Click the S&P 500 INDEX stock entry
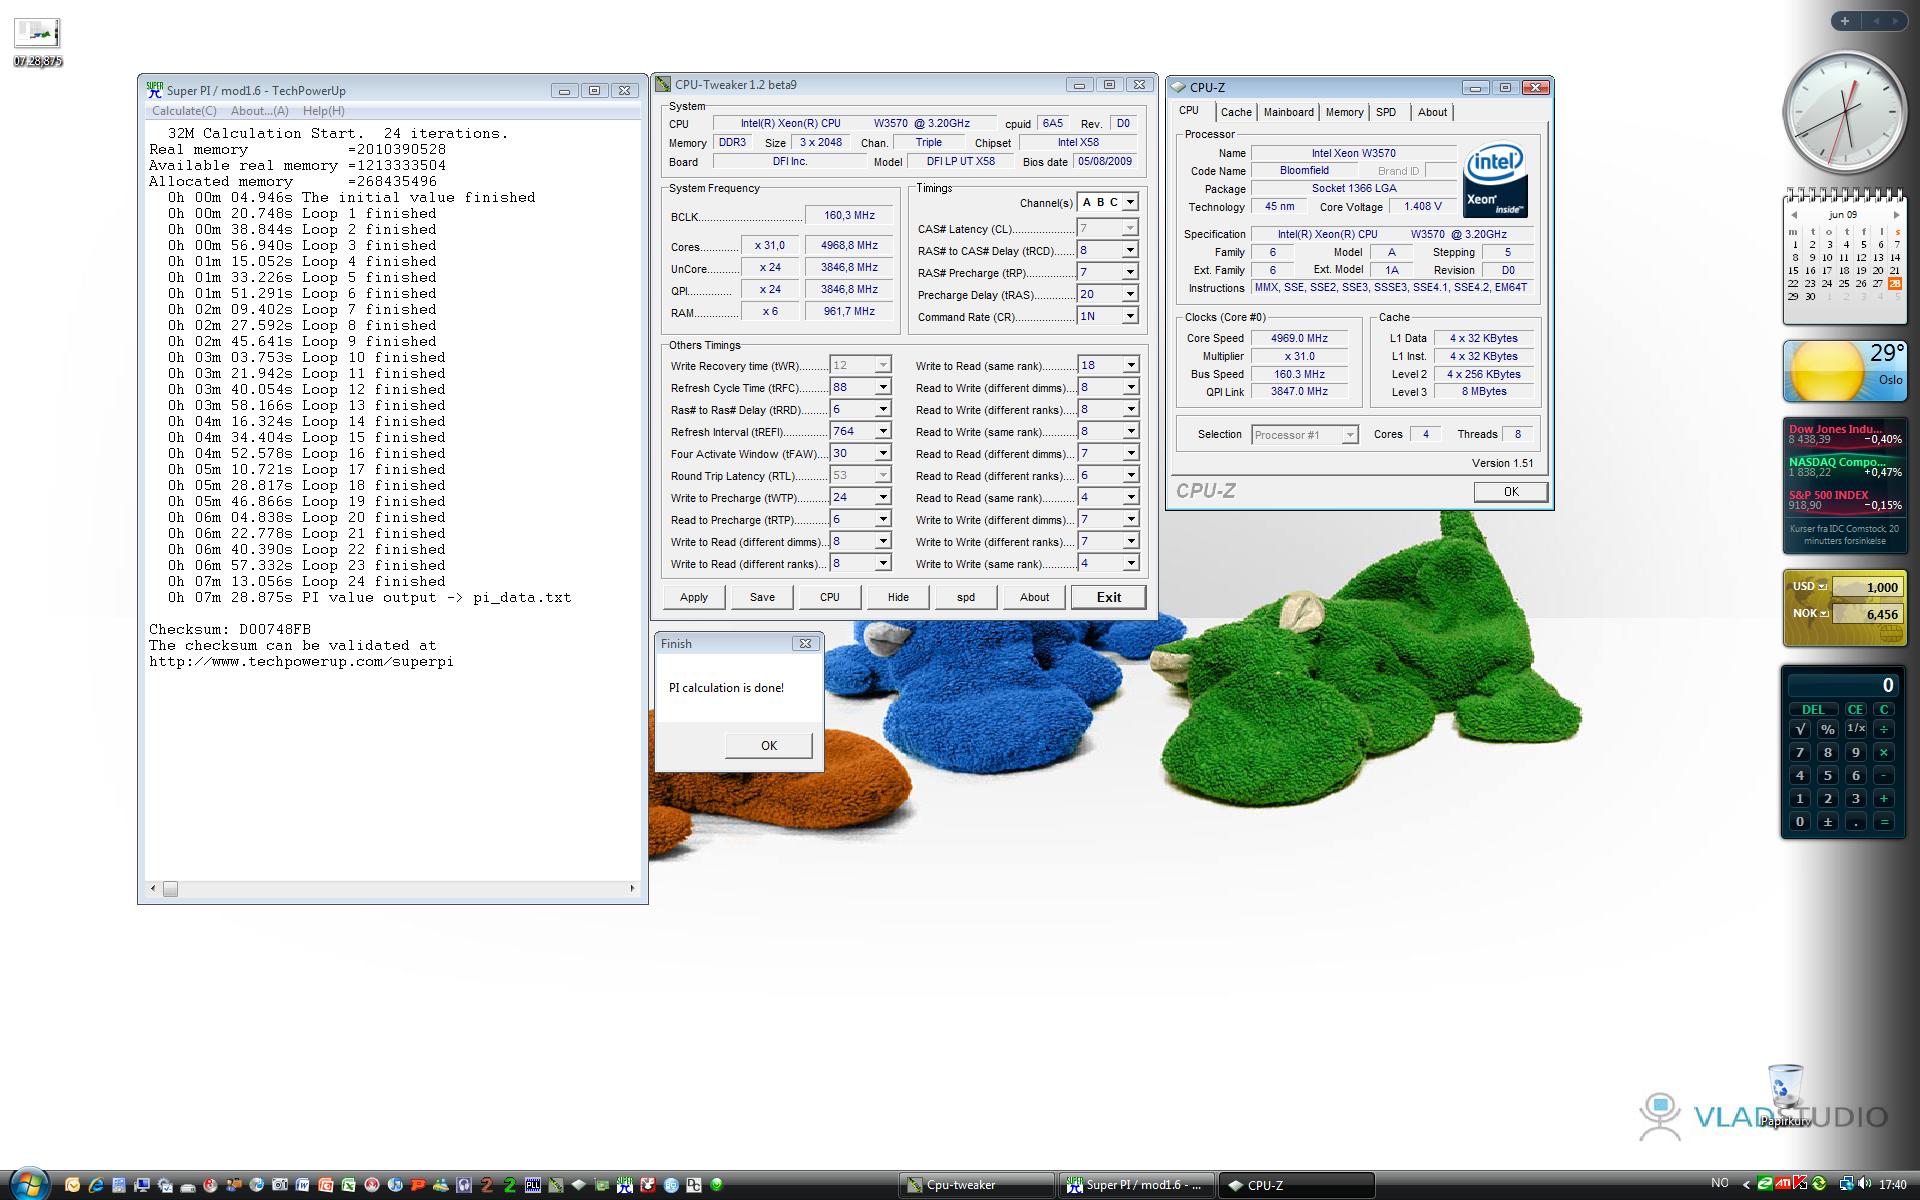Image resolution: width=1920 pixels, height=1200 pixels. click(x=1845, y=500)
